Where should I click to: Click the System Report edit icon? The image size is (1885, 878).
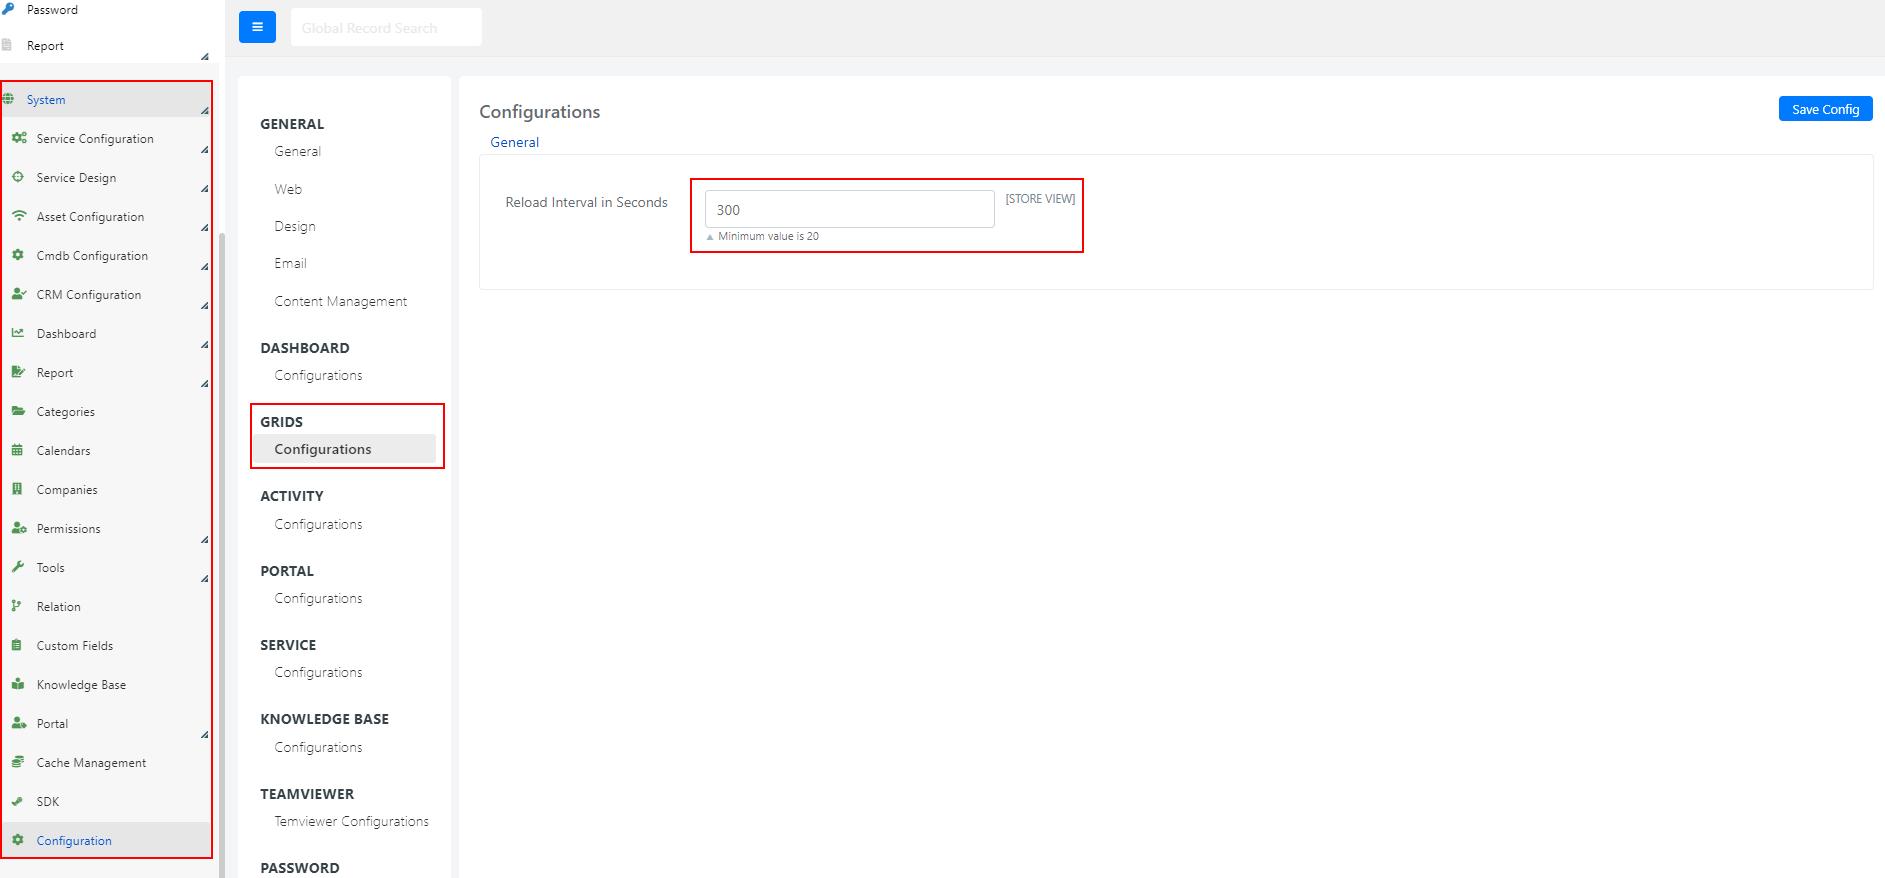(x=18, y=372)
